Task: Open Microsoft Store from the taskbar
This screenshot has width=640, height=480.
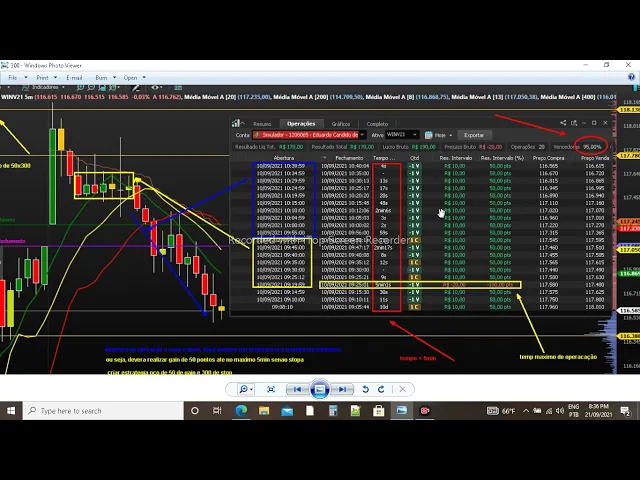Action: 379,411
